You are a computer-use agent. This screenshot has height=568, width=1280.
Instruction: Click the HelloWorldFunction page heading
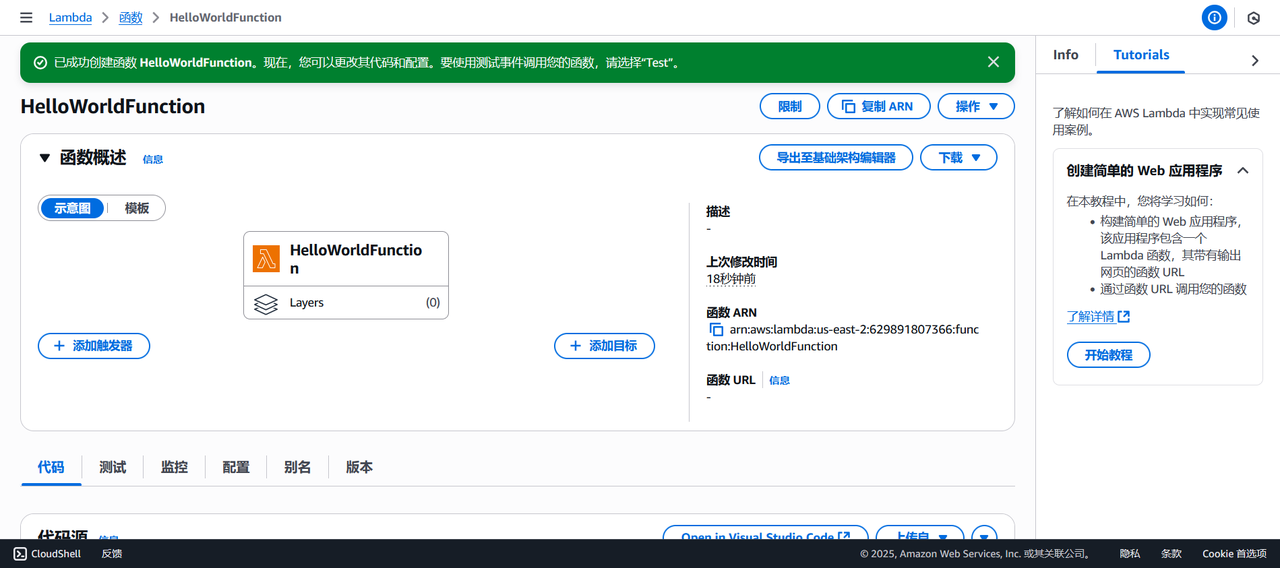(113, 106)
